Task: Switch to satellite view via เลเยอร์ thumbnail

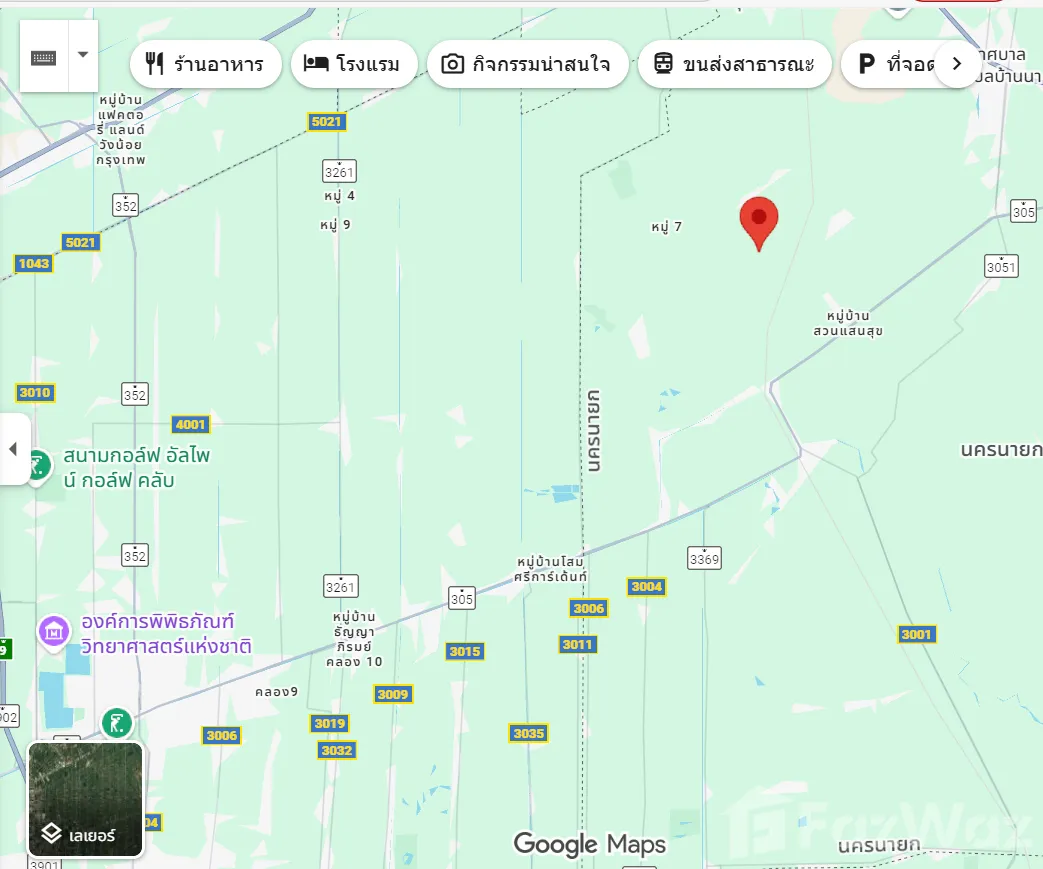Action: click(85, 799)
